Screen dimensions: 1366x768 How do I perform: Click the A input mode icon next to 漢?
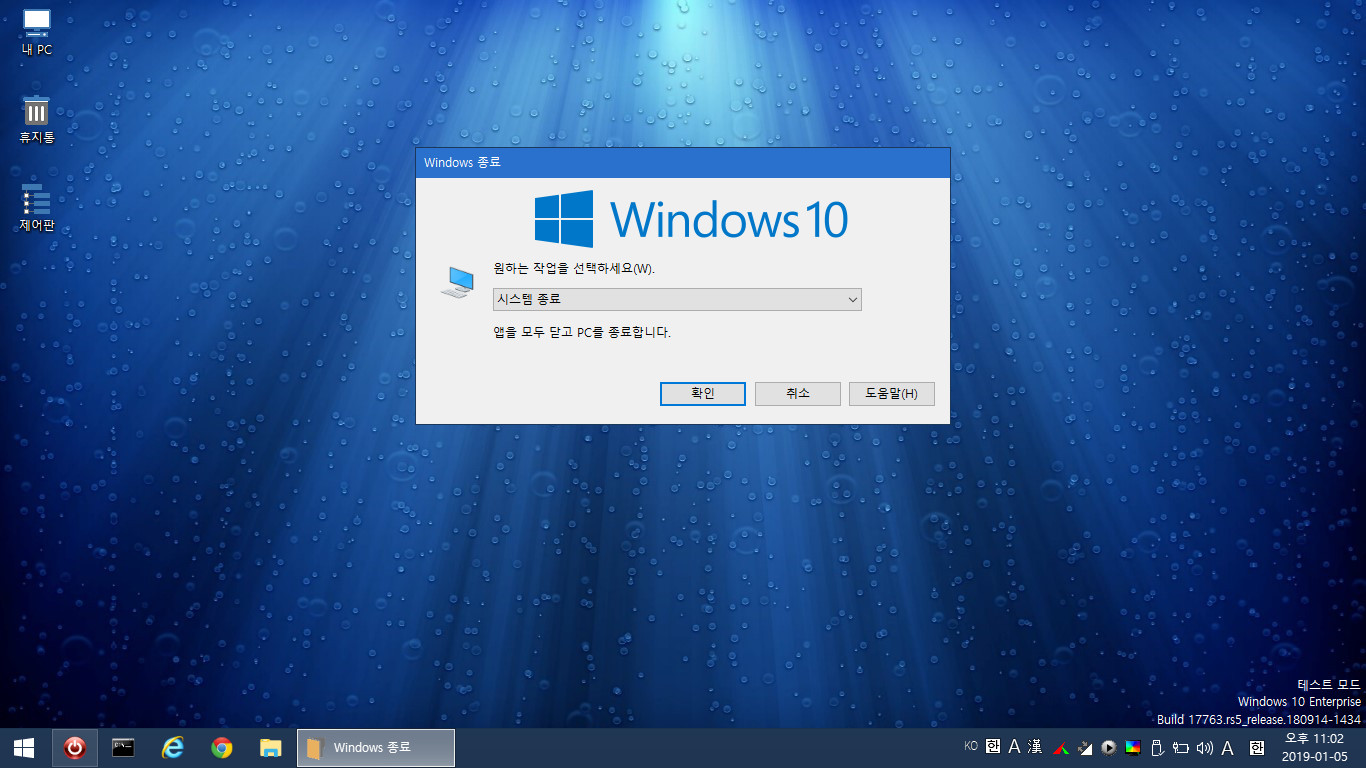[1014, 746]
